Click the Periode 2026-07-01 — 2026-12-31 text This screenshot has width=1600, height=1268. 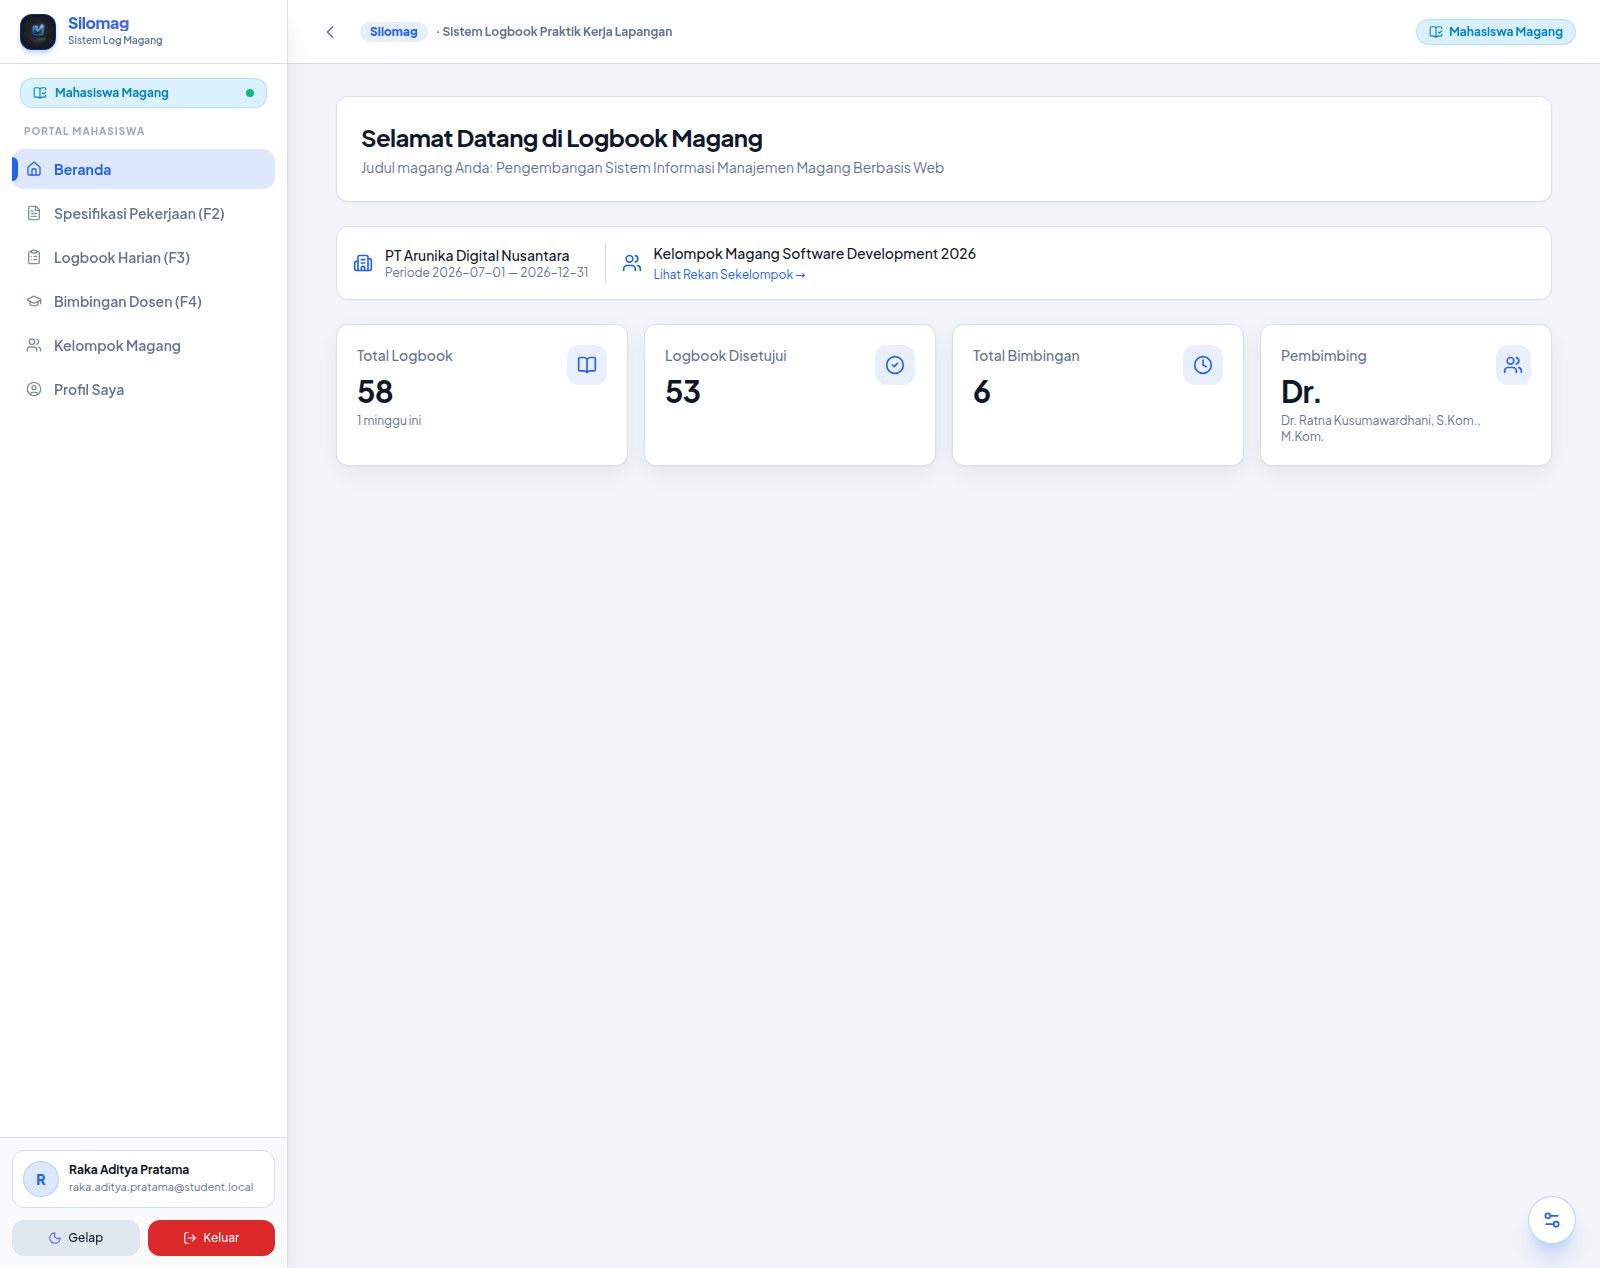[487, 272]
